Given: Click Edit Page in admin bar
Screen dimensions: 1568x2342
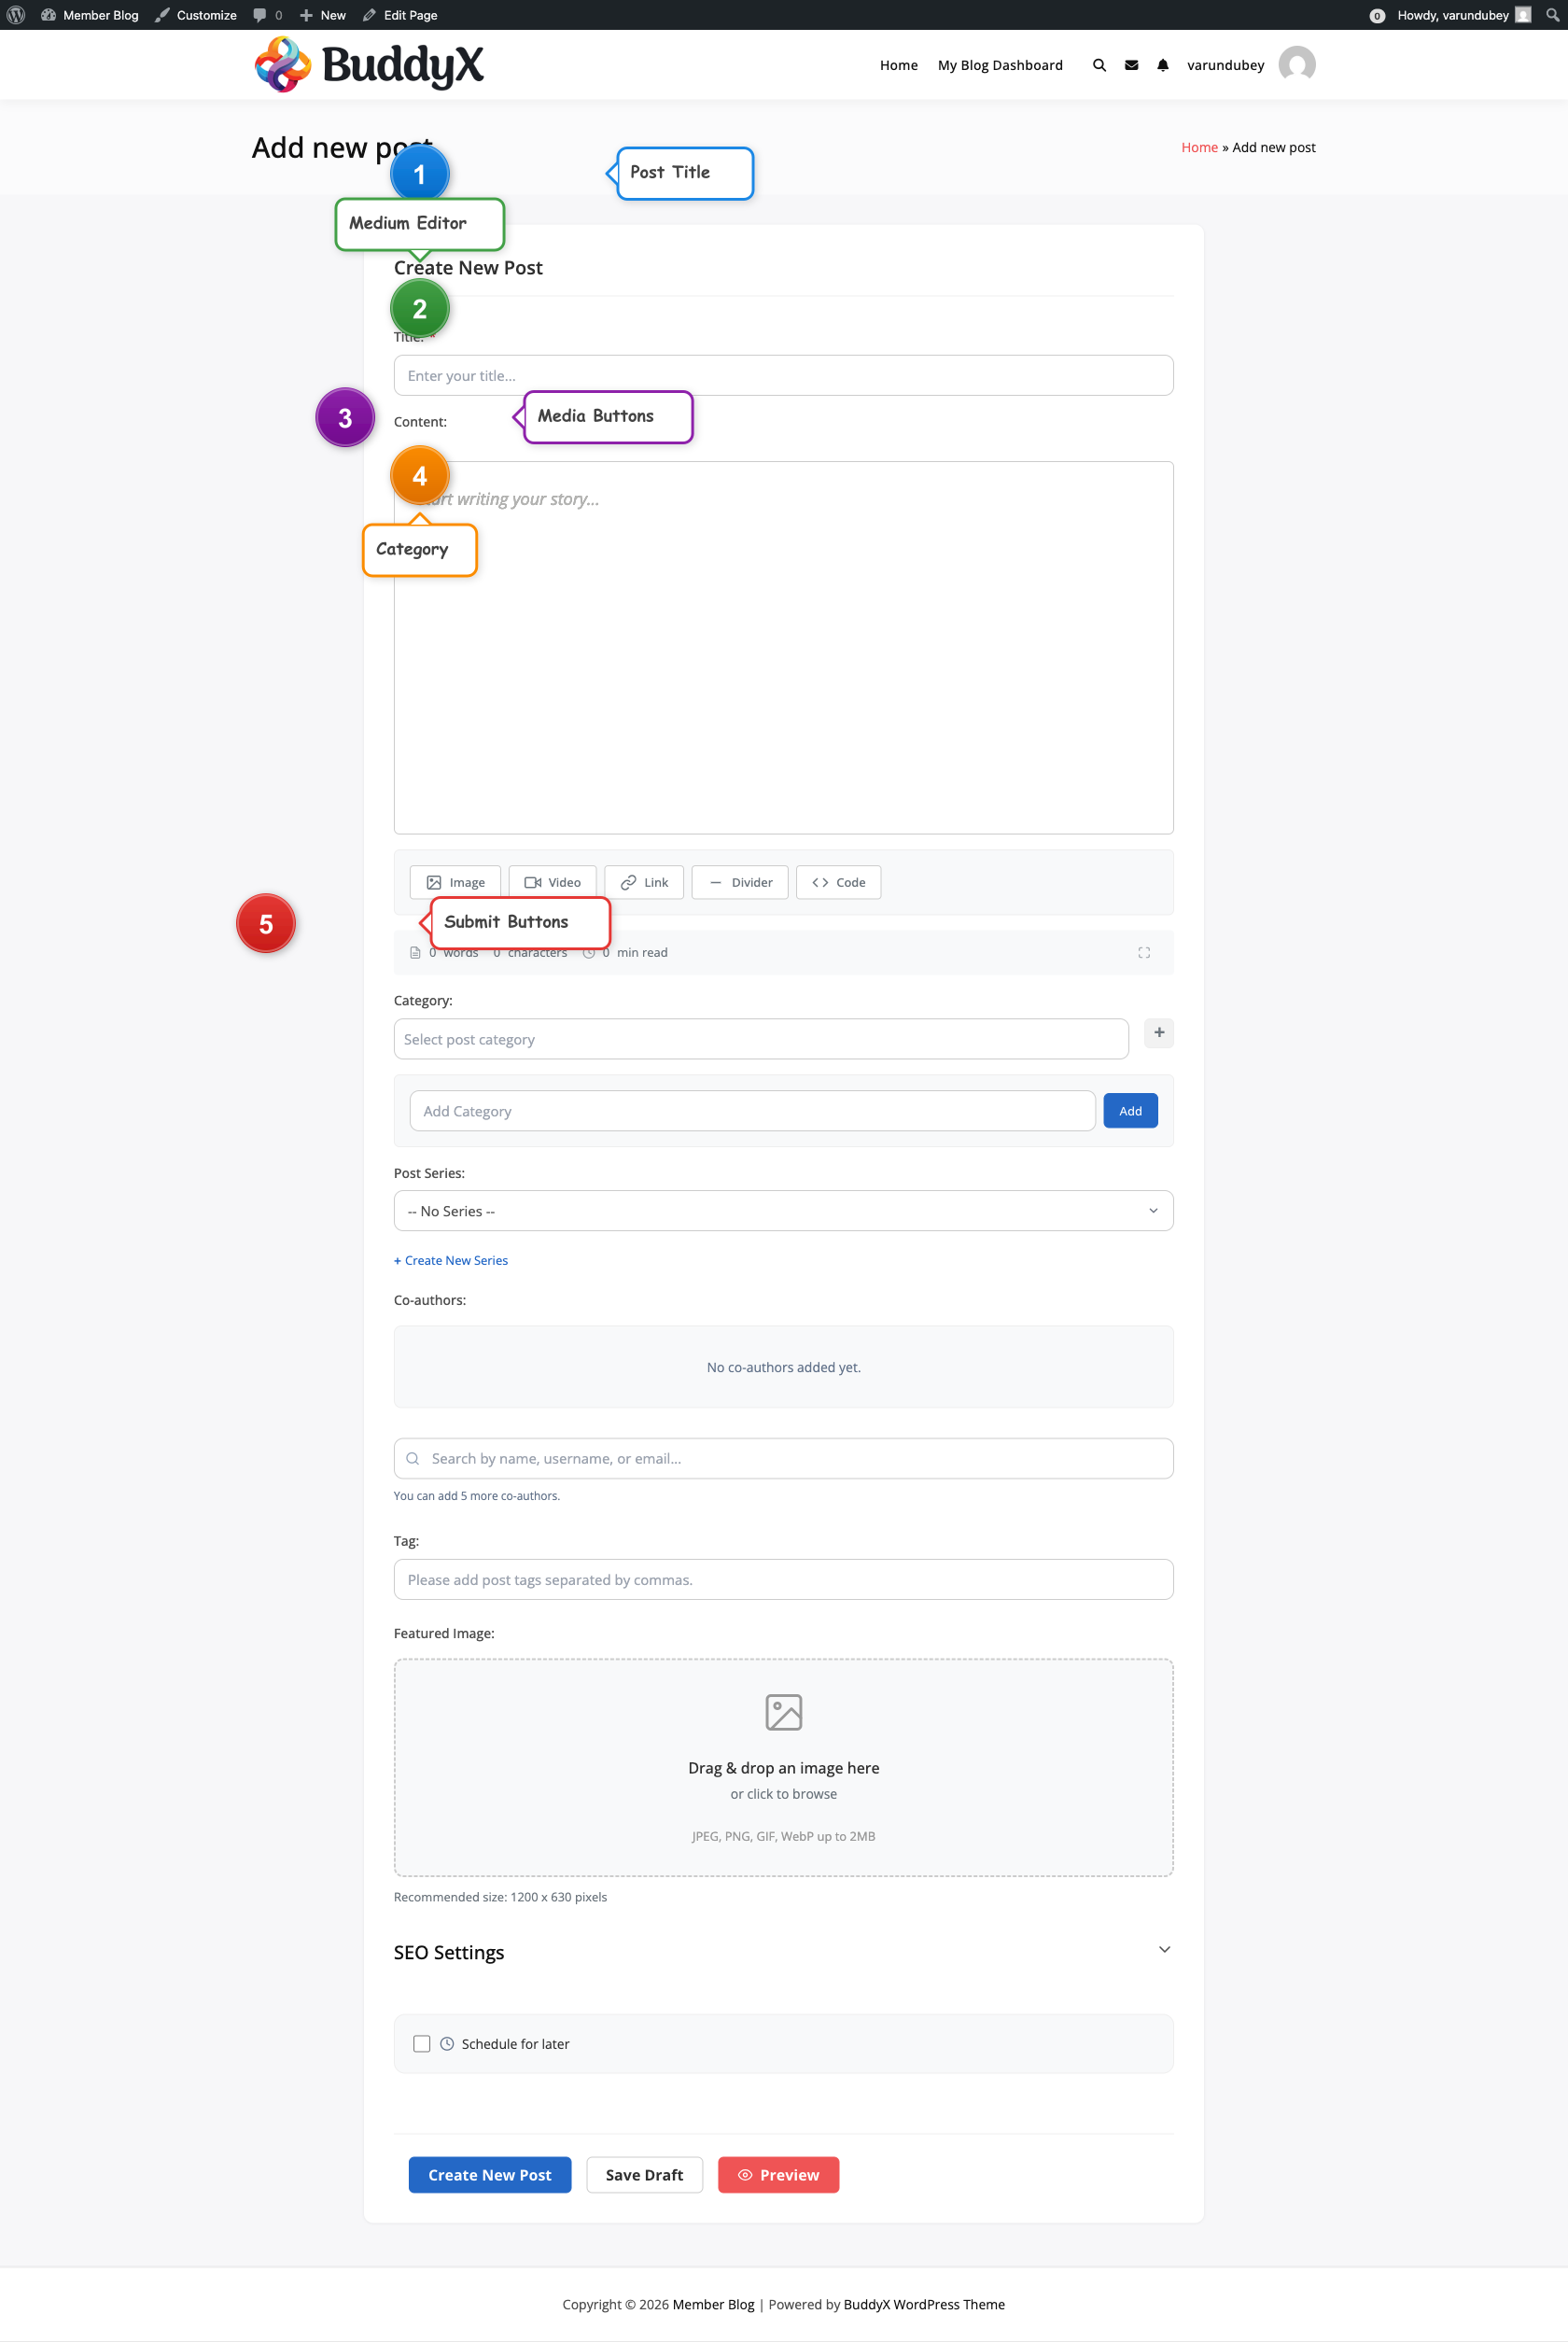Looking at the screenshot, I should click(400, 15).
